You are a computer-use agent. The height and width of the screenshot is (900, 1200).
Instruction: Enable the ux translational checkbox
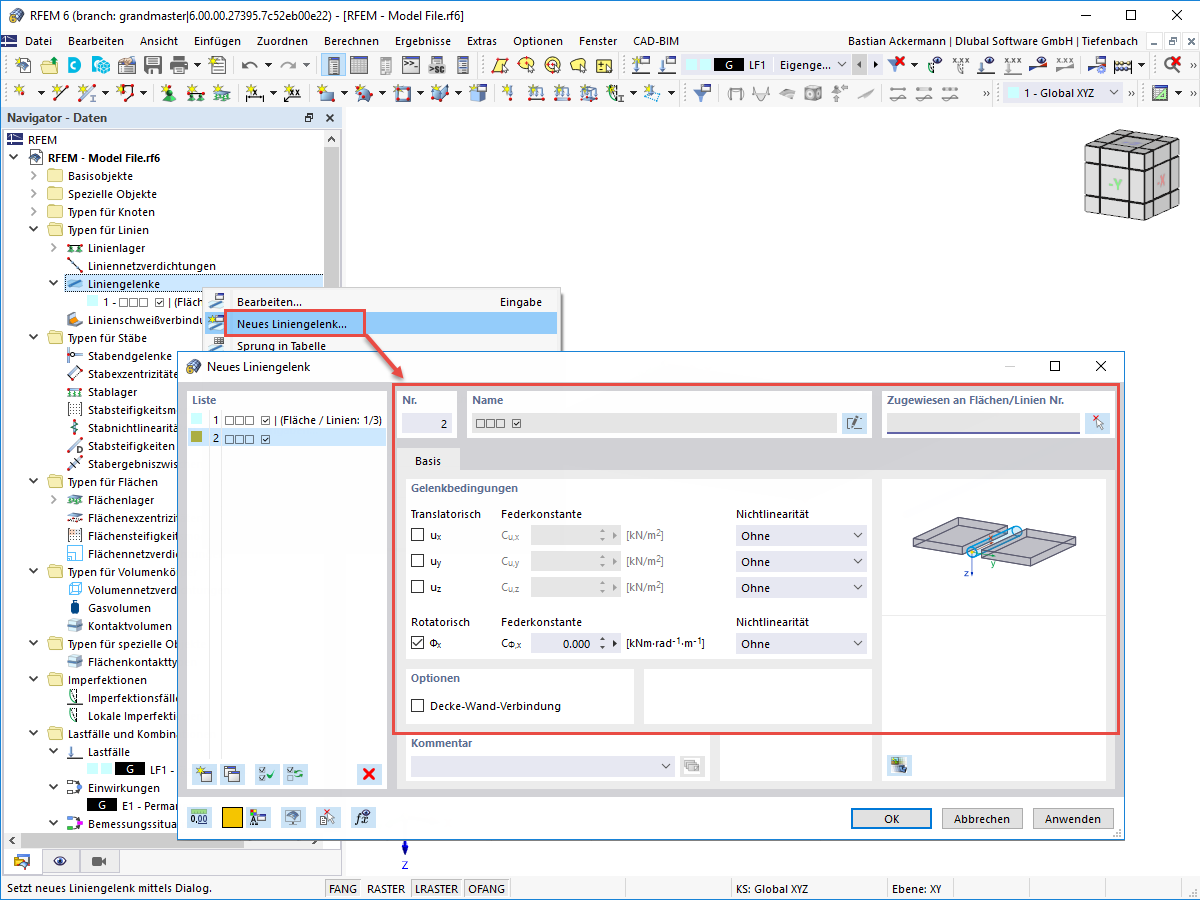click(418, 536)
